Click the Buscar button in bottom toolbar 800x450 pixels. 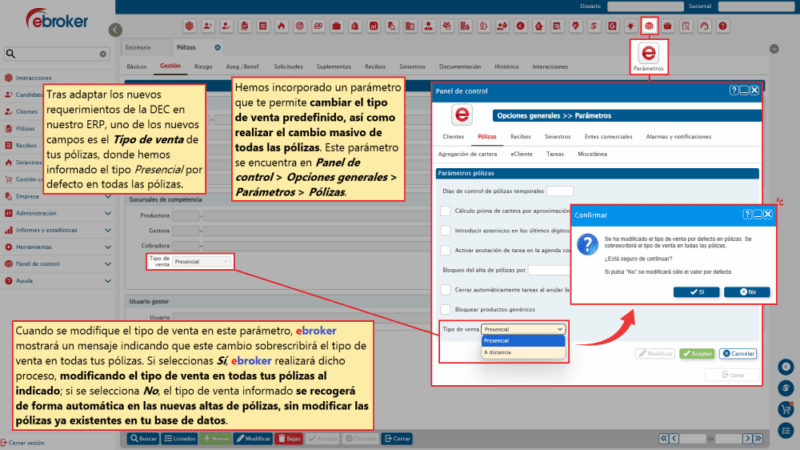click(x=143, y=438)
